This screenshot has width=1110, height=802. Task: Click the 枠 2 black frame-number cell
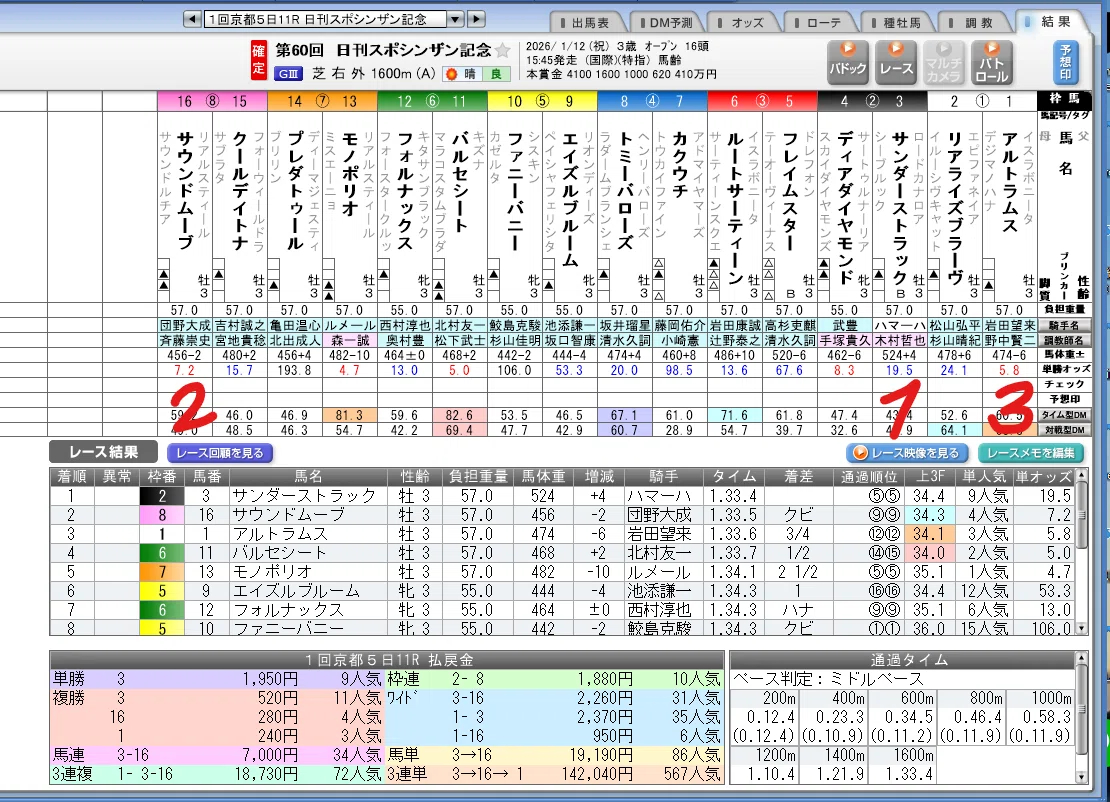(x=162, y=495)
